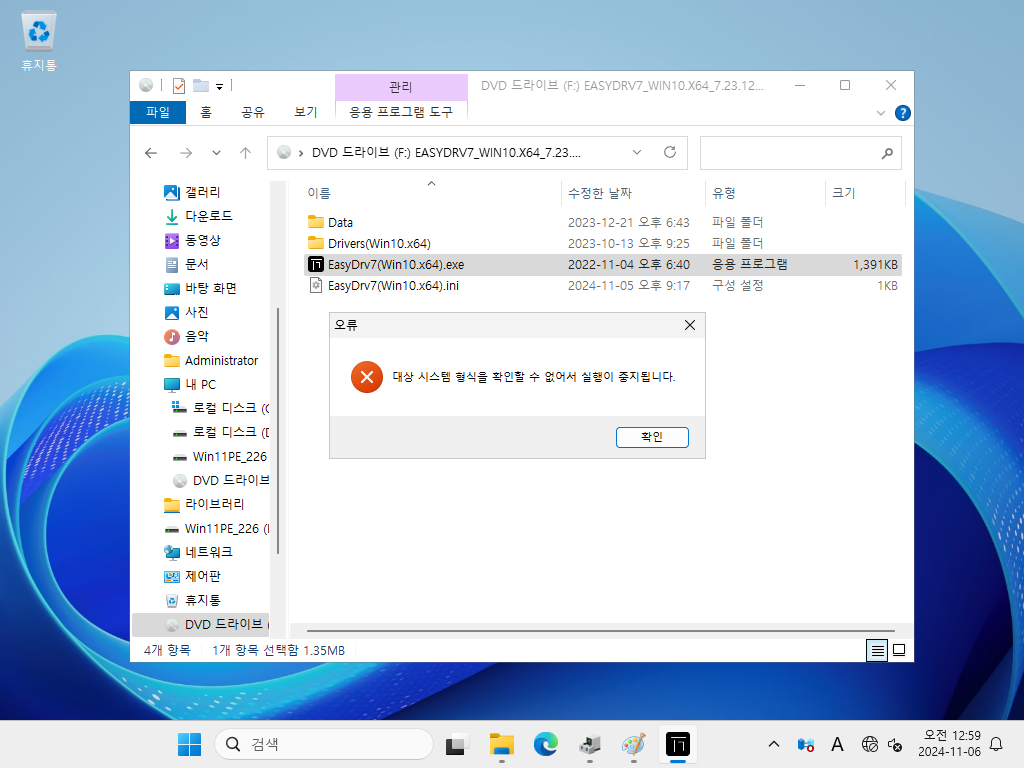Close the 오류 dialog with X
Screen dimensions: 1024x768
click(690, 325)
